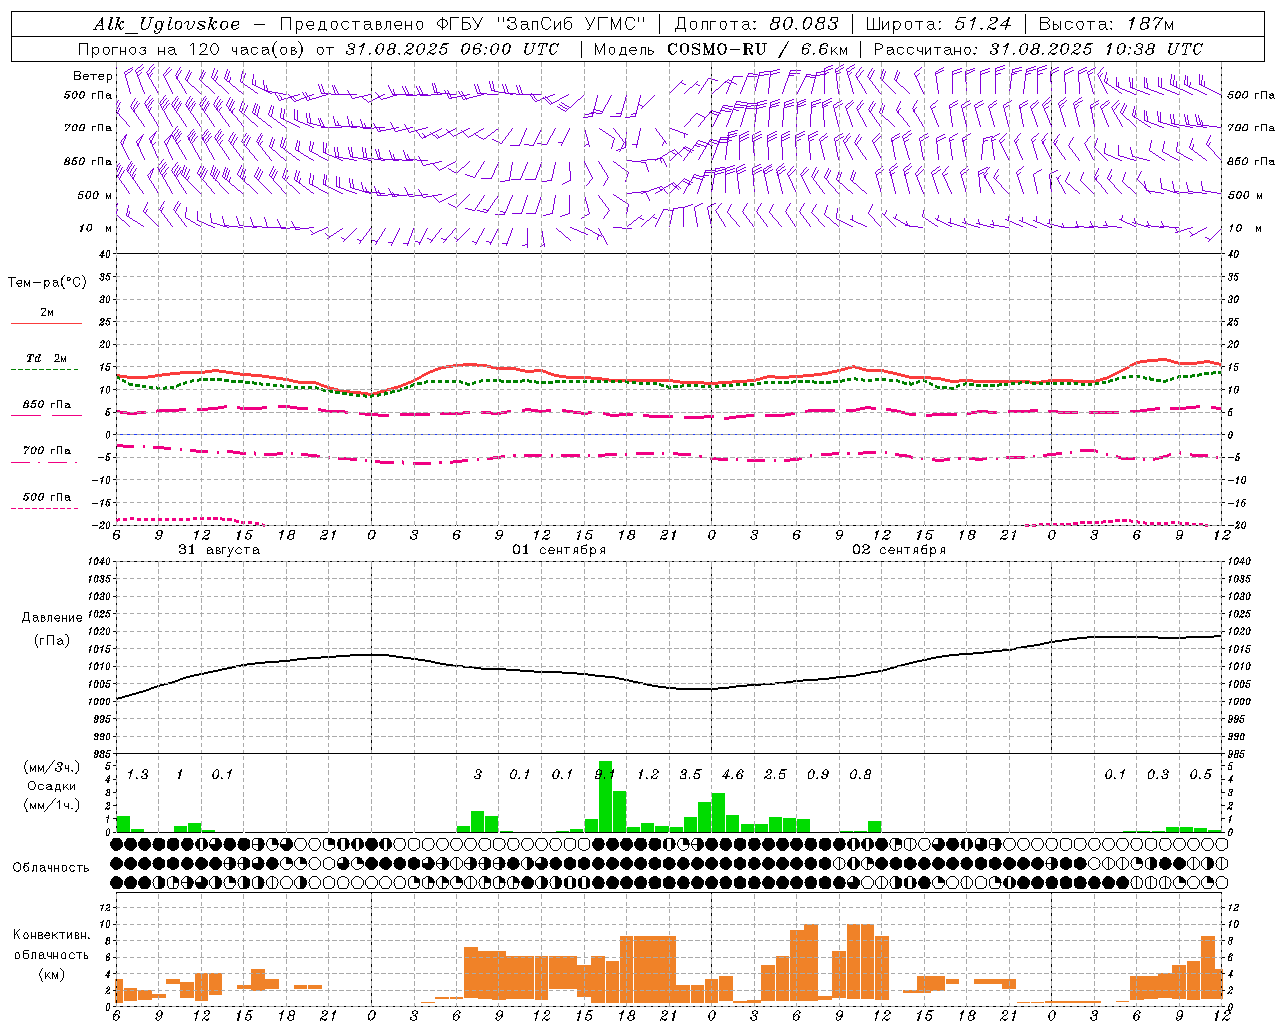The height and width of the screenshot is (1024, 1280).
Task: Click the precipitation value 9.1
Action: (605, 775)
